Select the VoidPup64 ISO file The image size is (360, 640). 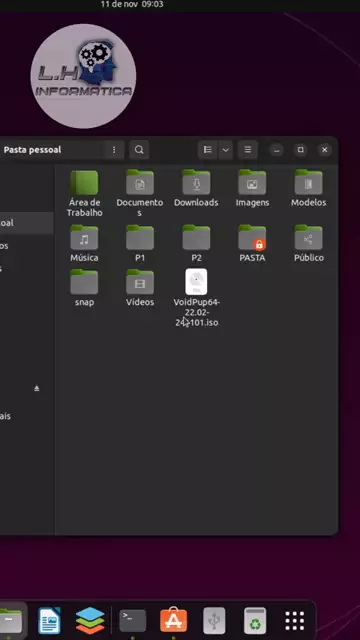point(196,298)
